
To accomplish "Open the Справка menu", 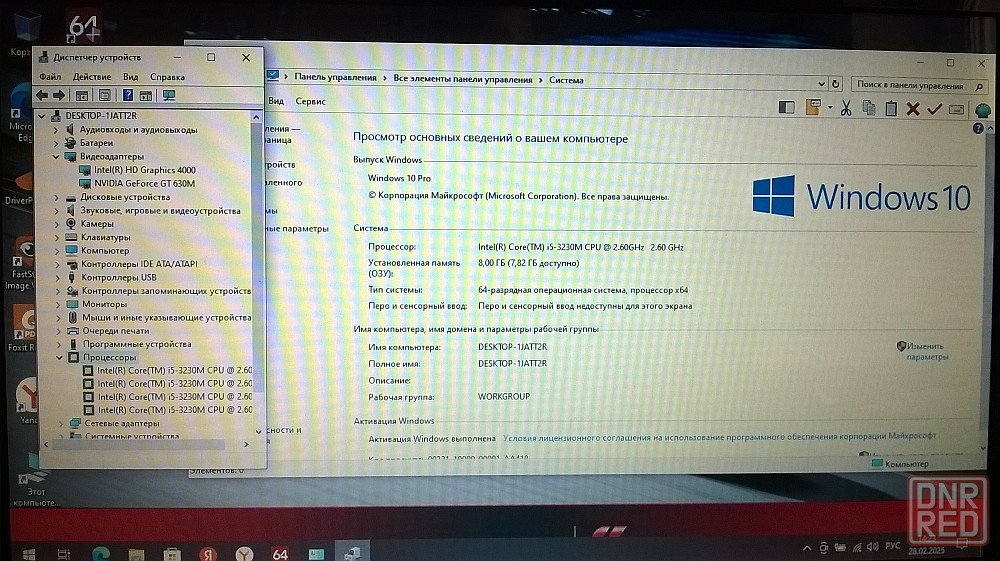I will [x=168, y=76].
